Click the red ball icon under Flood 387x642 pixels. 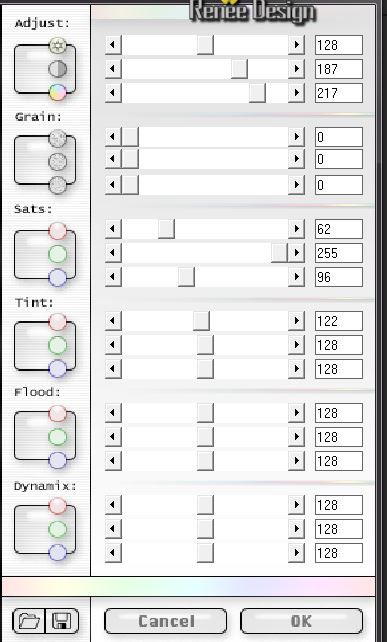[58, 414]
